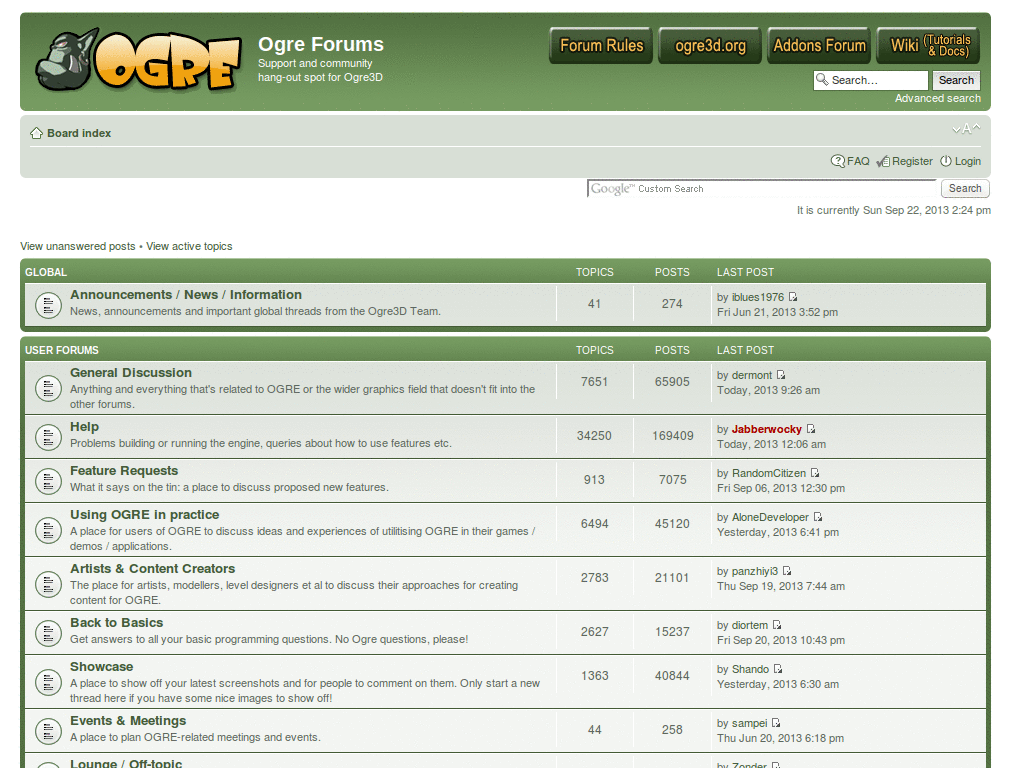Open View active topics
The height and width of the screenshot is (768, 1024).
click(x=189, y=246)
